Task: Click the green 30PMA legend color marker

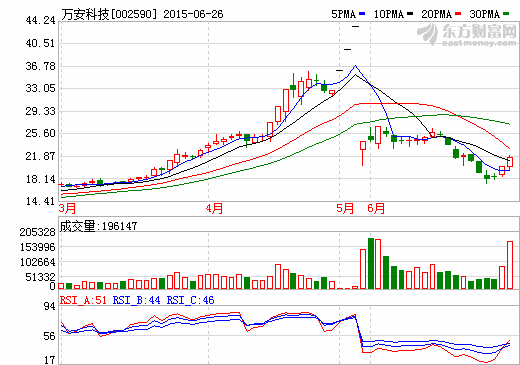Action: tap(506, 14)
